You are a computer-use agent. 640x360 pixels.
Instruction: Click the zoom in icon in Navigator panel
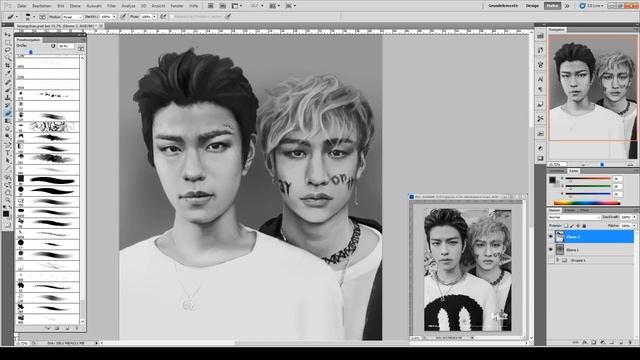click(631, 164)
